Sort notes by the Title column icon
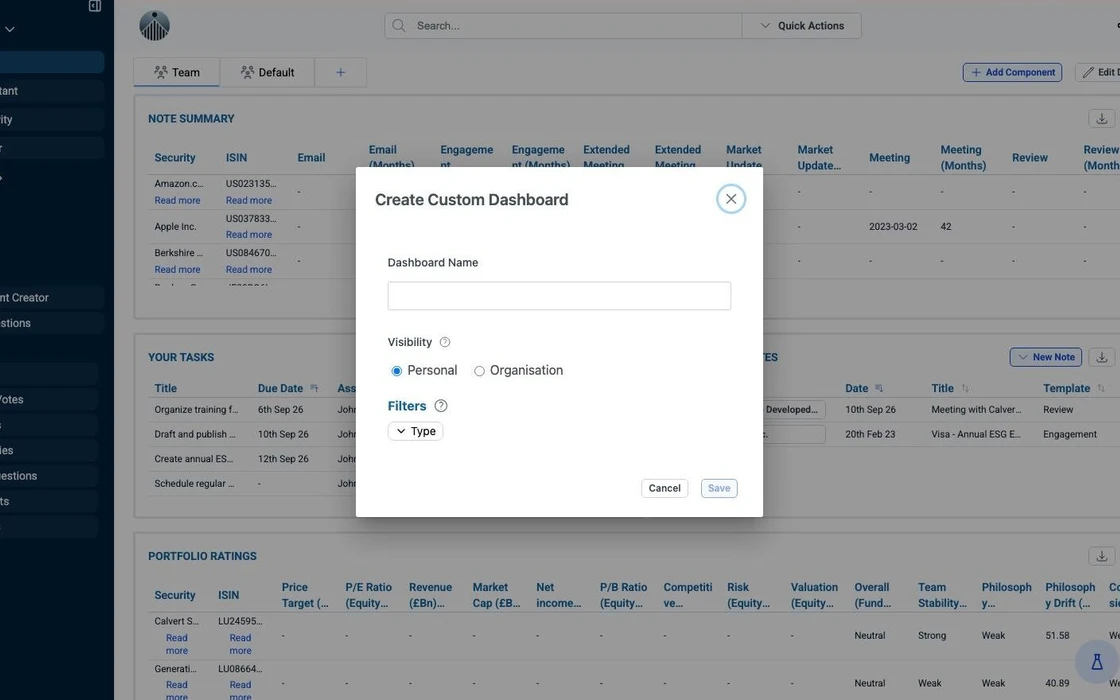The height and width of the screenshot is (700, 1120). (965, 389)
